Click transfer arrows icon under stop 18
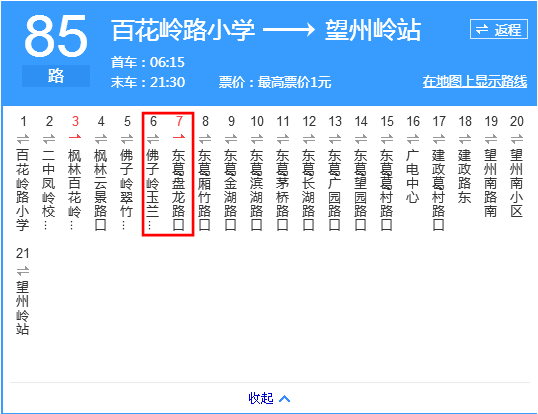 click(465, 139)
